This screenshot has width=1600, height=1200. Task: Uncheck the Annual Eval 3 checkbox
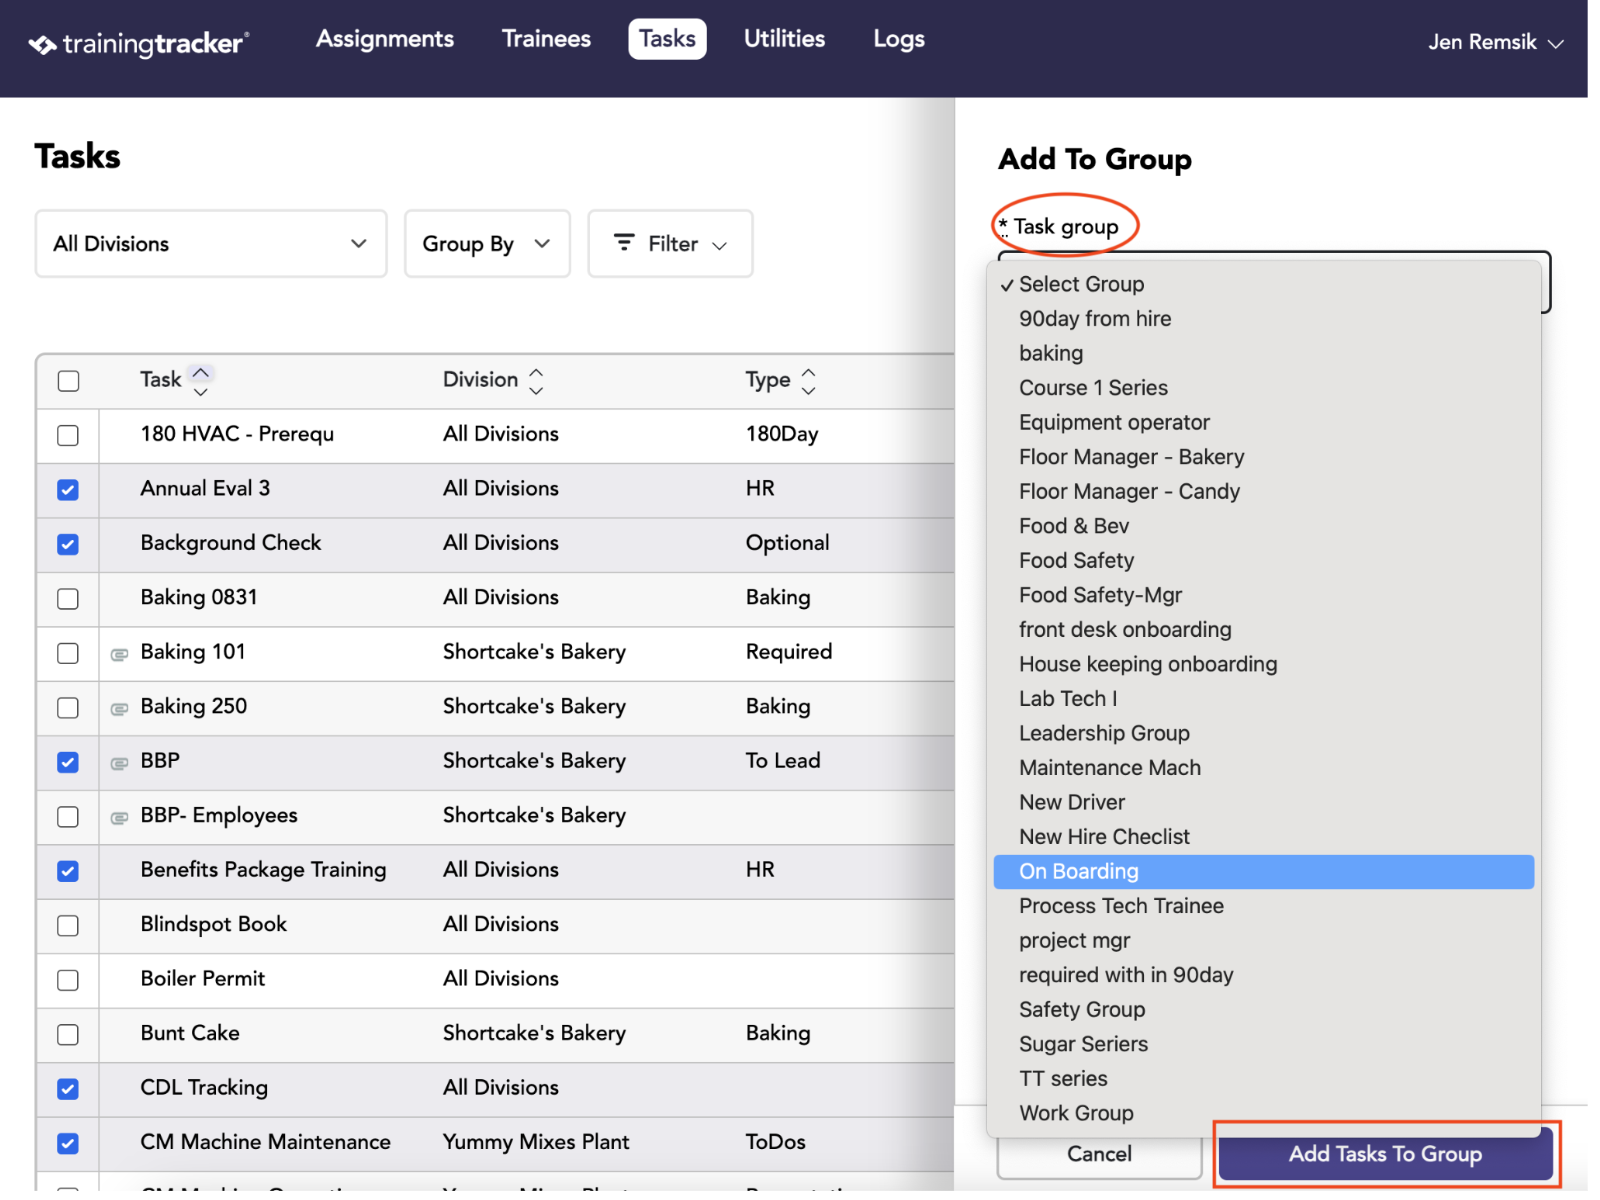[x=68, y=490]
